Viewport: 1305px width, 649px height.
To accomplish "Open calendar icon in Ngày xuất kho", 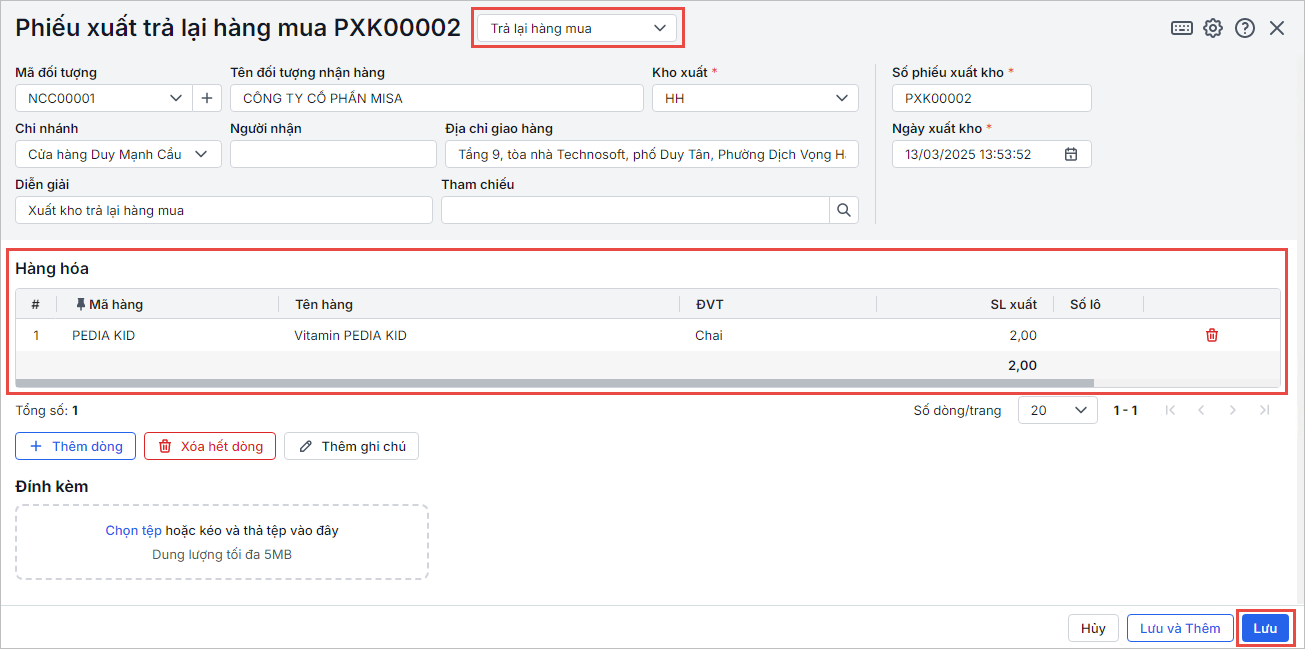I will pos(1071,154).
